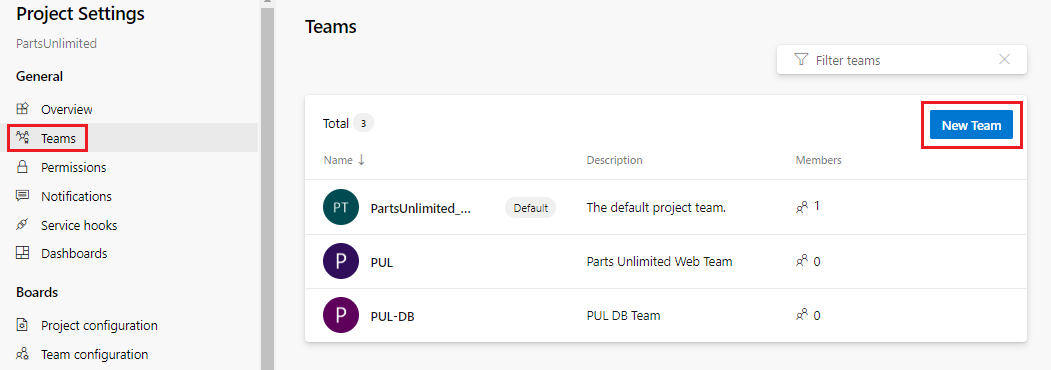Image resolution: width=1051 pixels, height=370 pixels.
Task: Open the Permissions settings page
Action: [74, 167]
